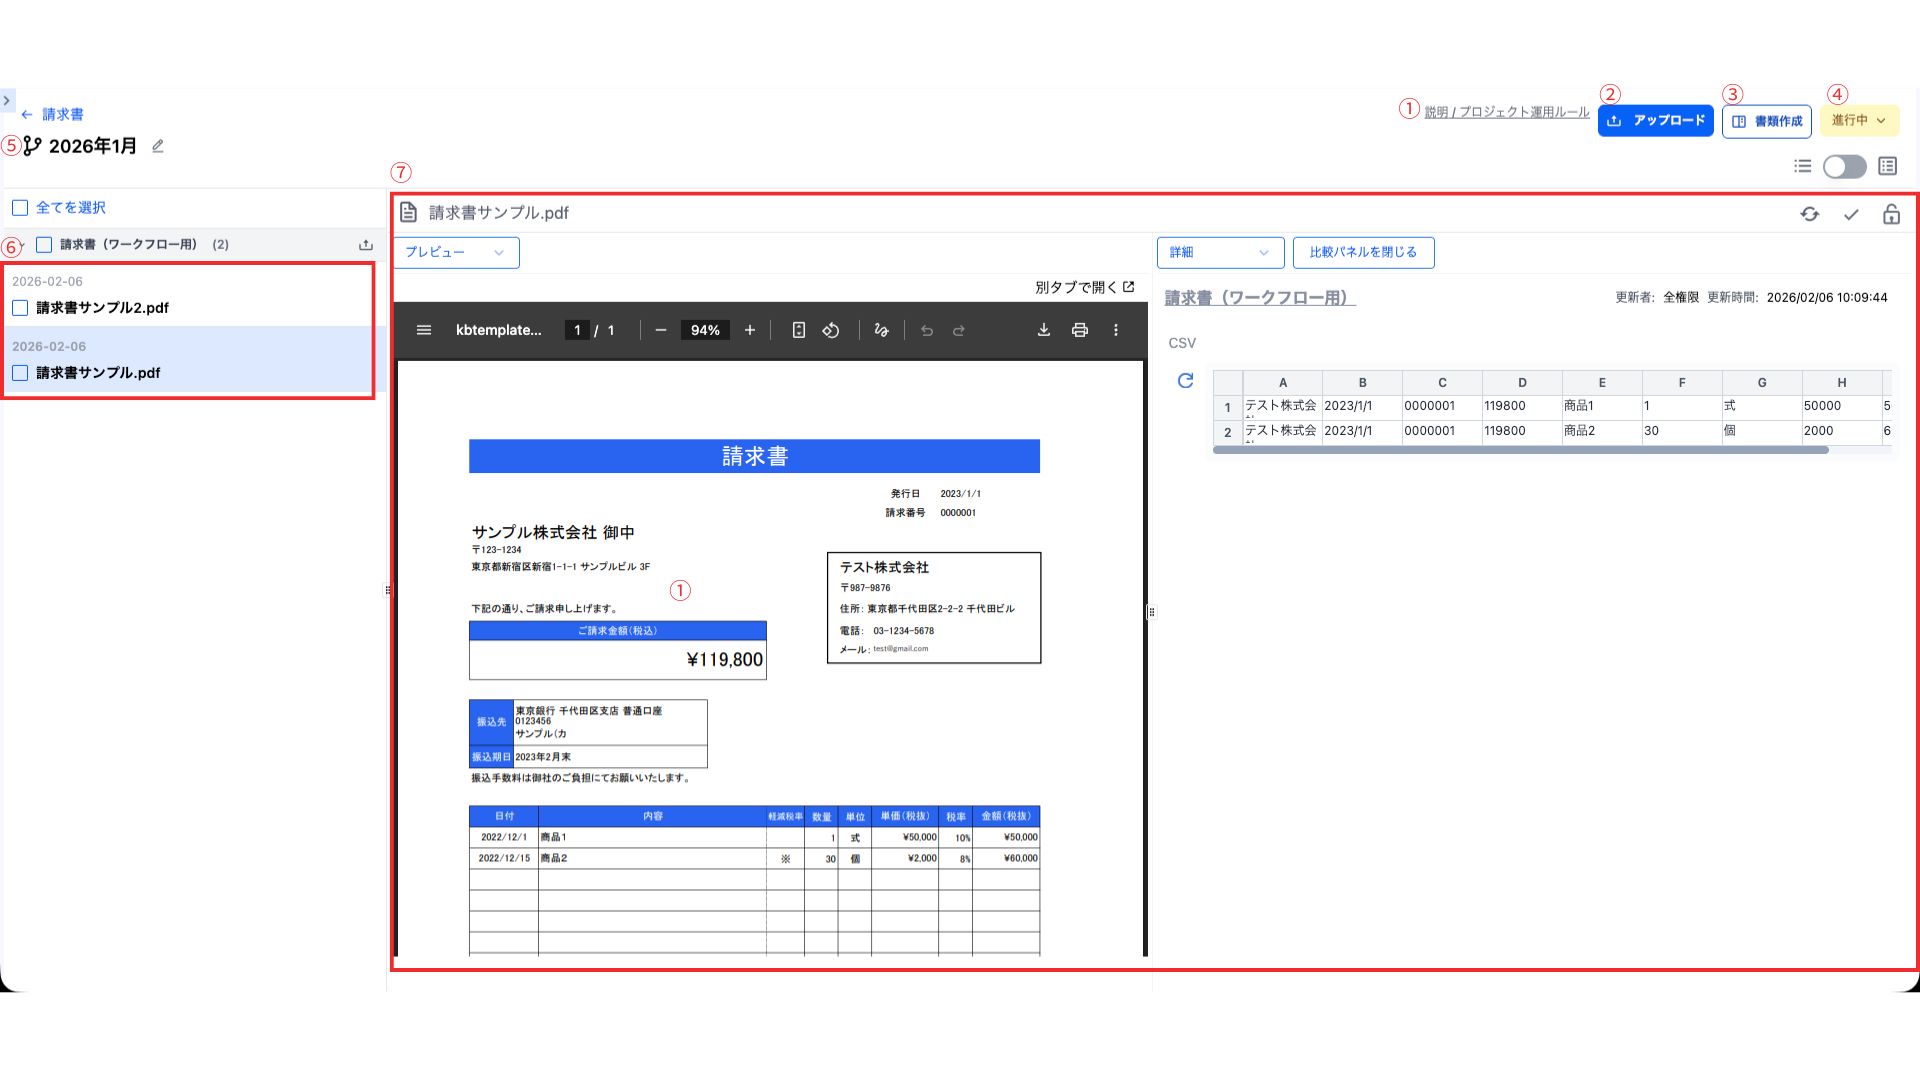The image size is (1920, 1080).
Task: Toggle the list/table view switch
Action: [1844, 166]
